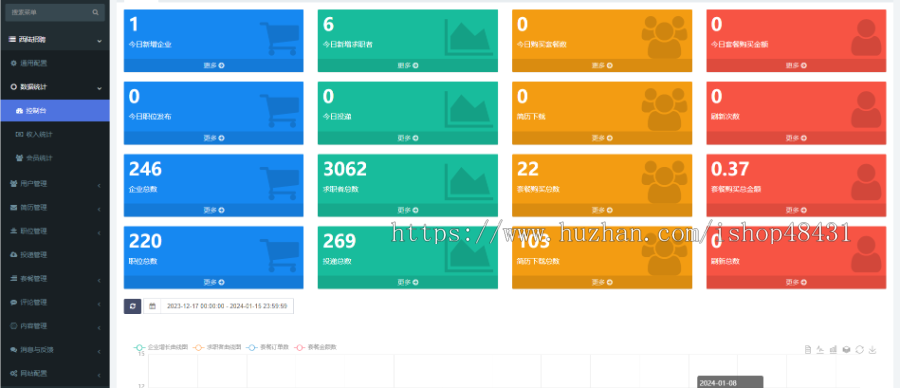Click the magnifier icon in the menu search box
This screenshot has height=388, width=900.
click(x=95, y=12)
